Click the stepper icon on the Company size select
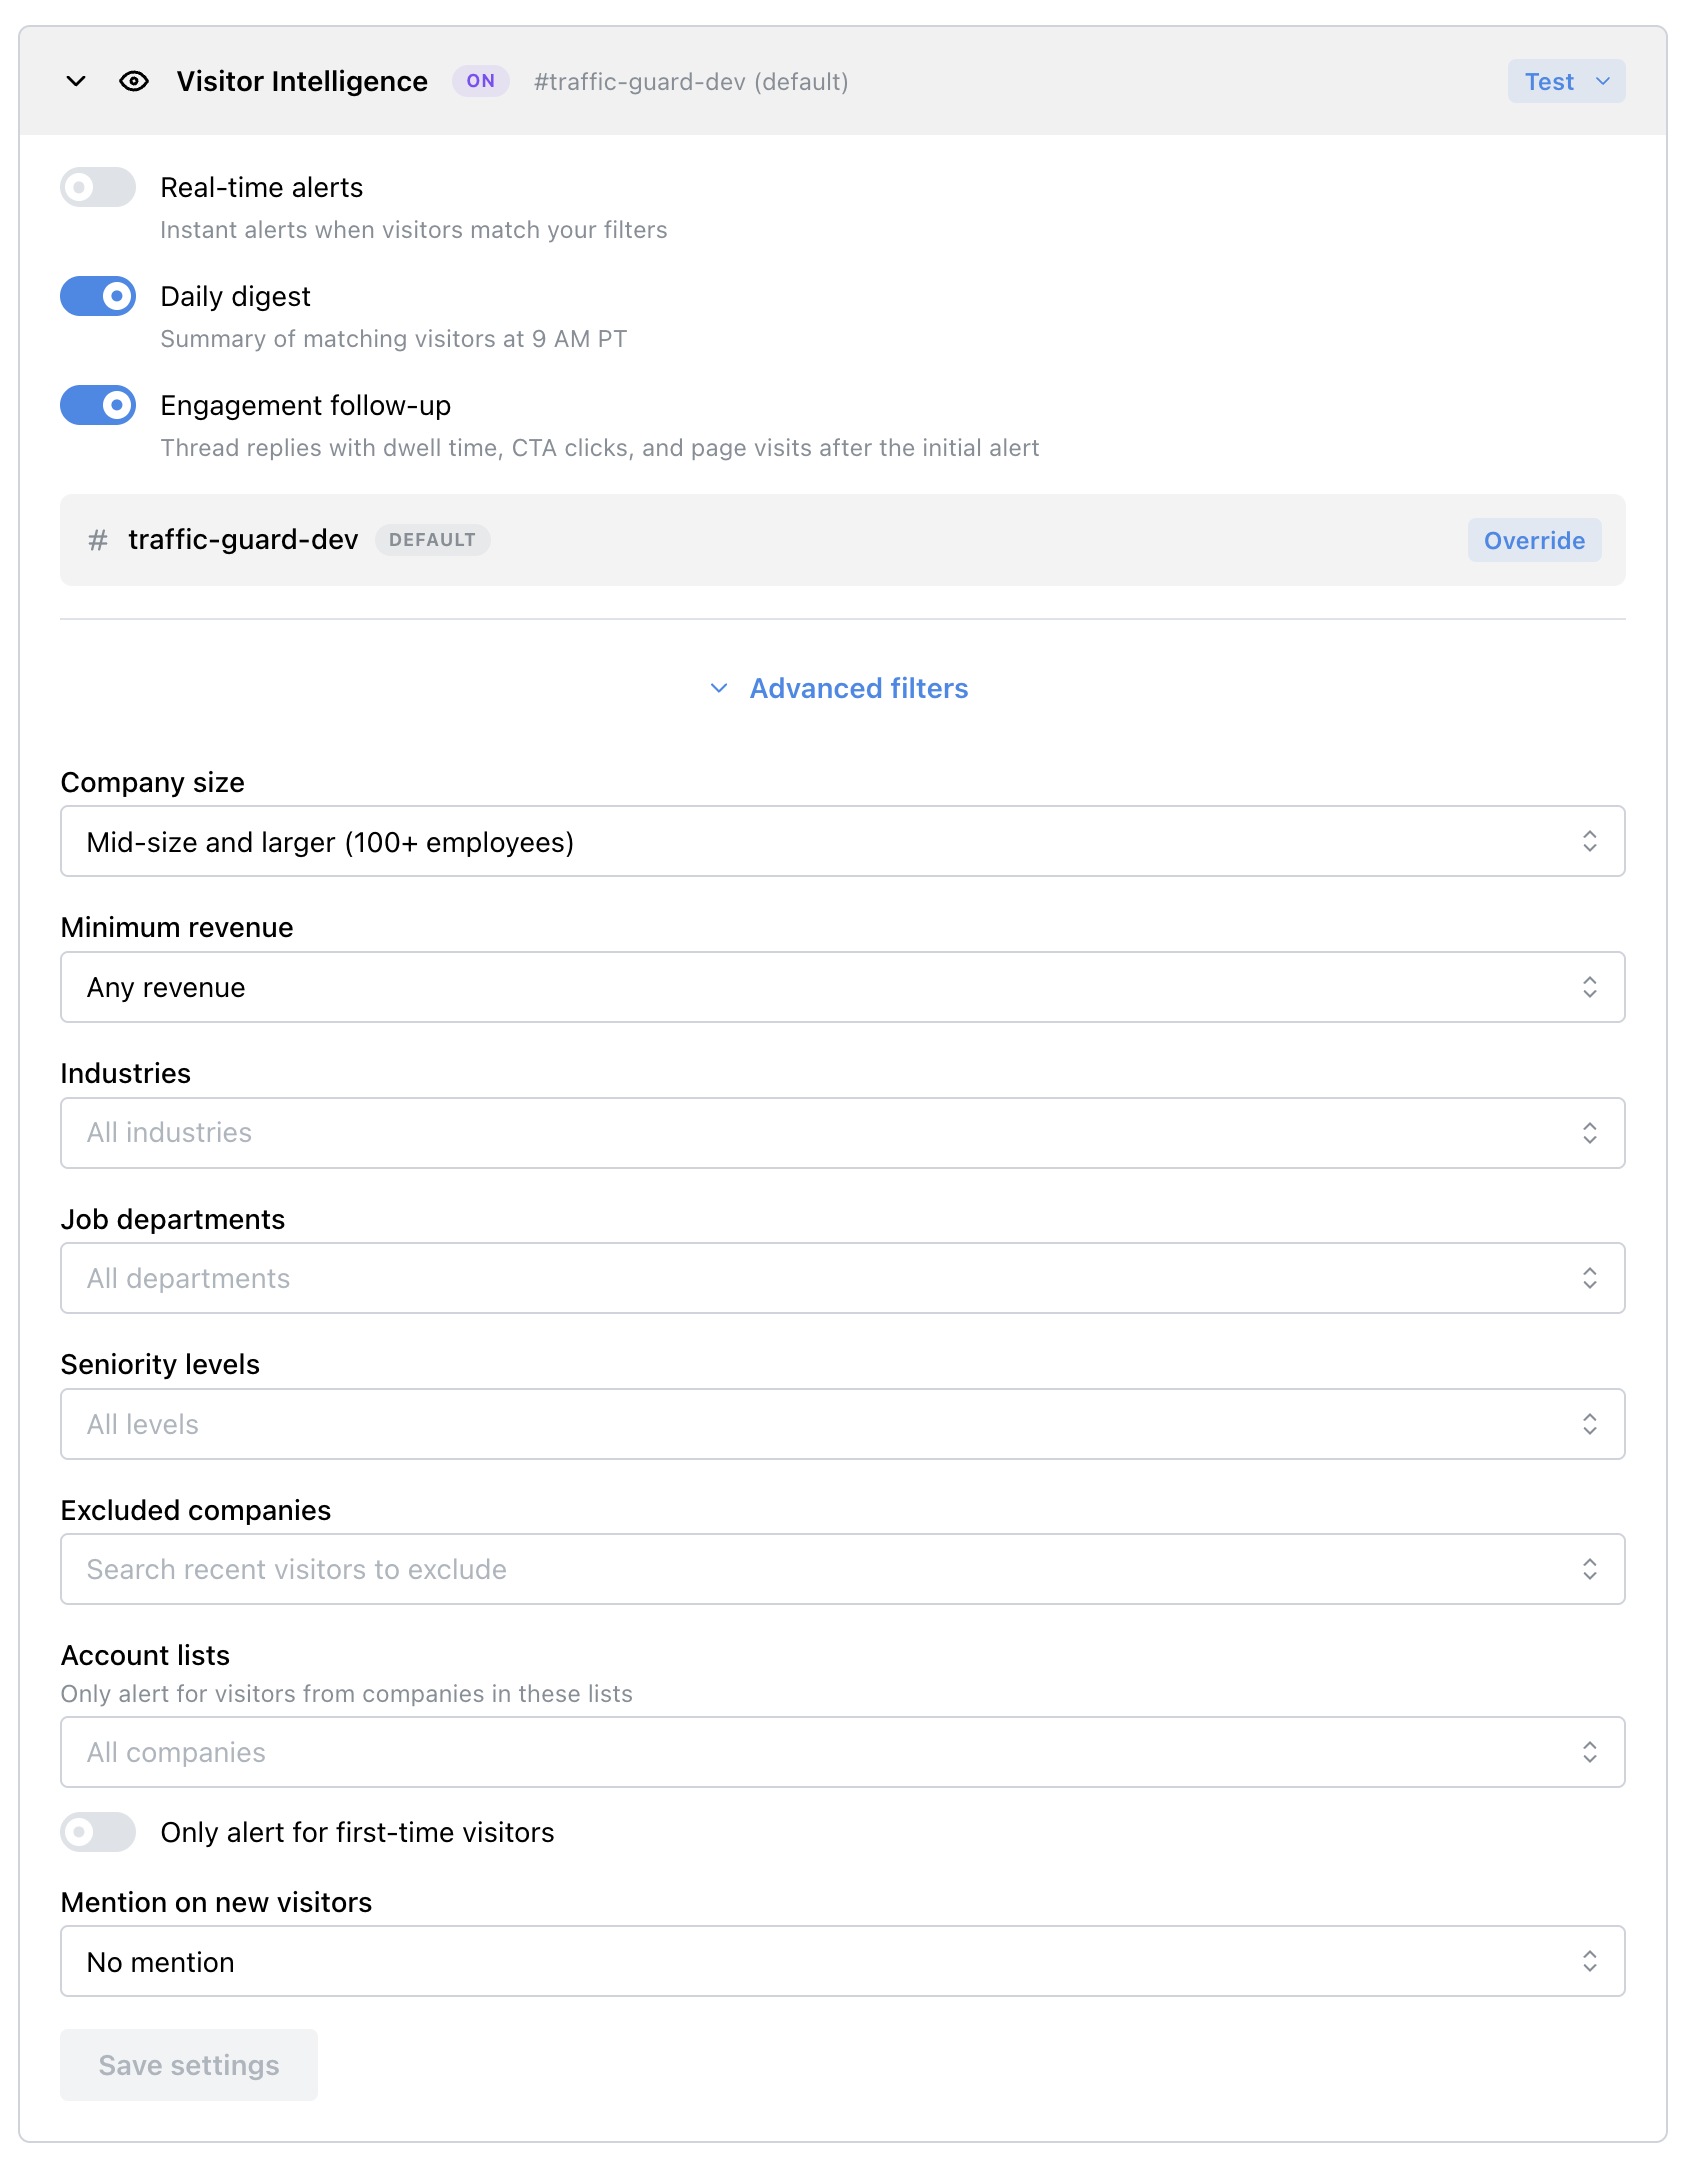 (x=1592, y=841)
